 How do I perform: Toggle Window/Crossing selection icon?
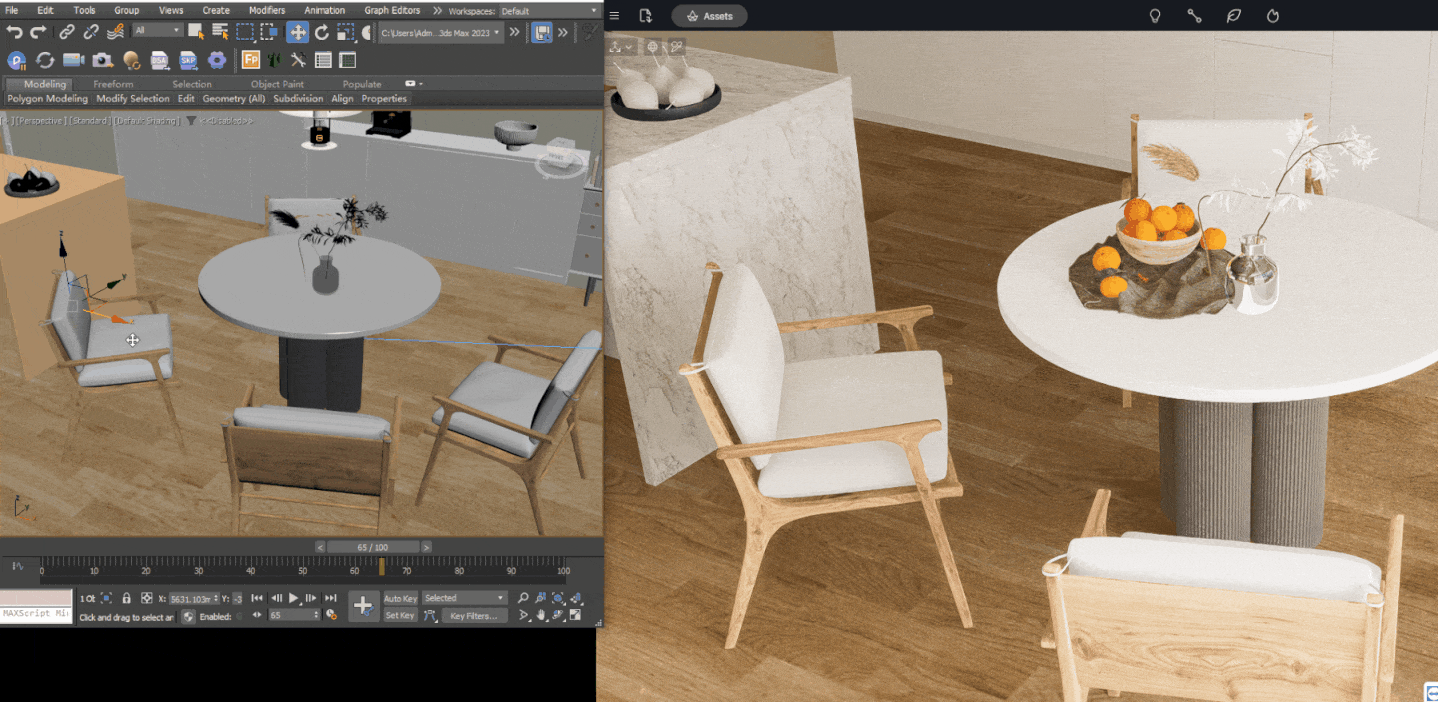(x=269, y=32)
